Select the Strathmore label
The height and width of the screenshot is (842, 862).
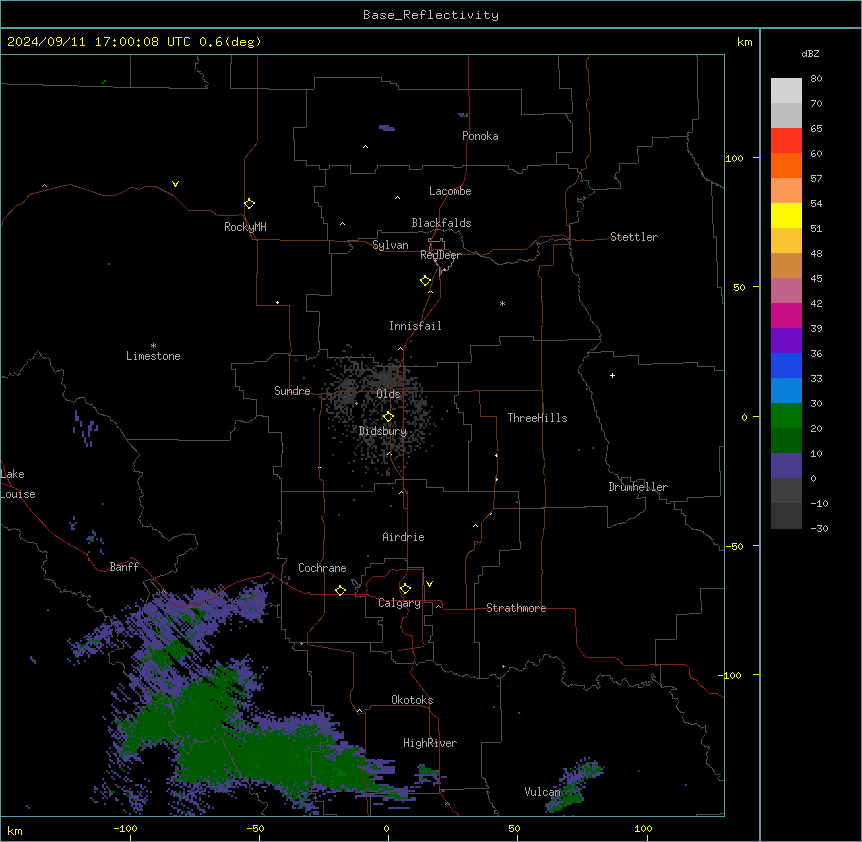(516, 608)
